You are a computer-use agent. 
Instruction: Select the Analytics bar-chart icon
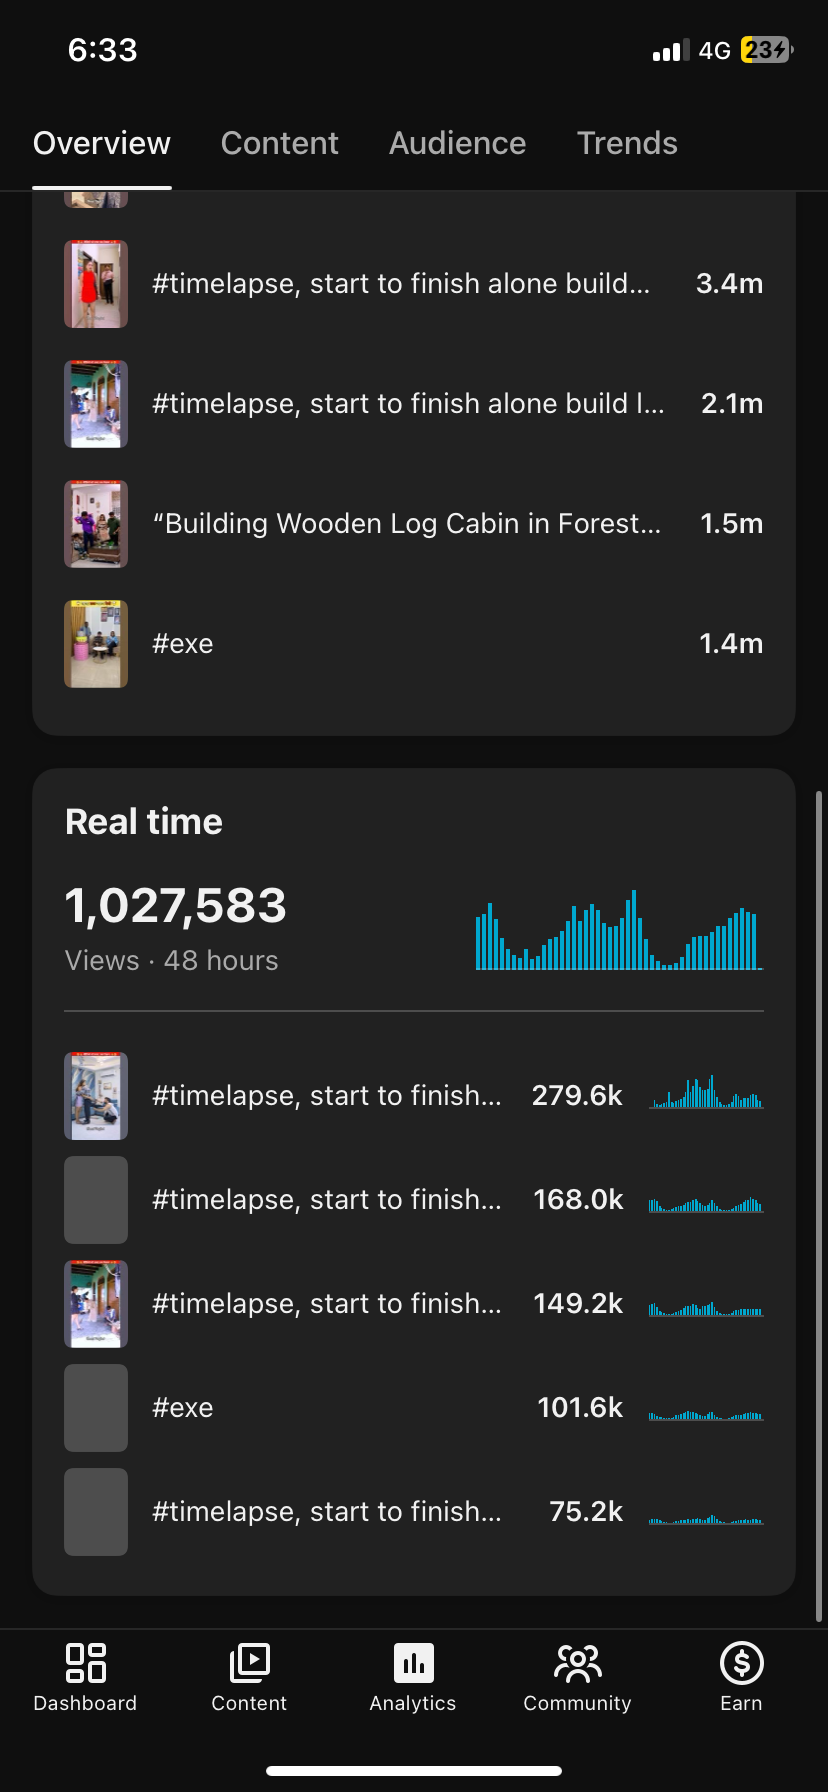(413, 1664)
